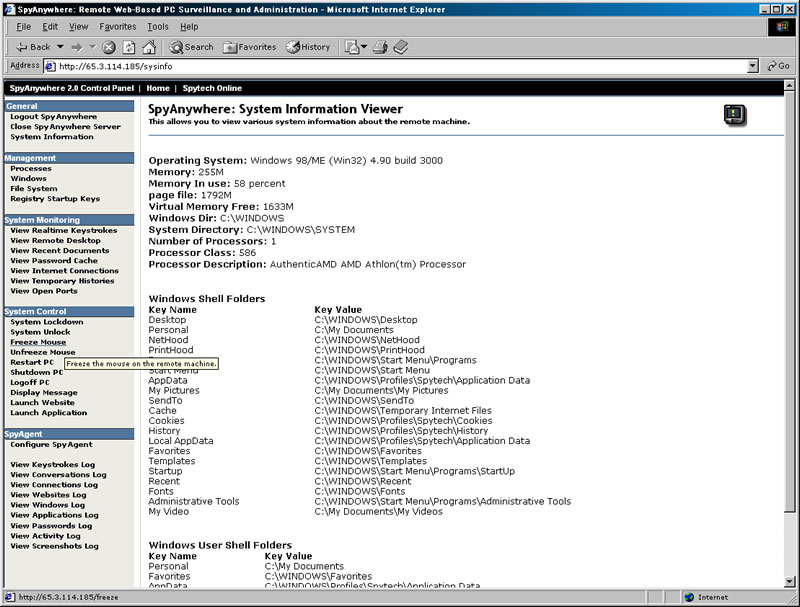Image resolution: width=800 pixels, height=607 pixels.
Task: Click the View Internet Connections link
Action: 64,271
